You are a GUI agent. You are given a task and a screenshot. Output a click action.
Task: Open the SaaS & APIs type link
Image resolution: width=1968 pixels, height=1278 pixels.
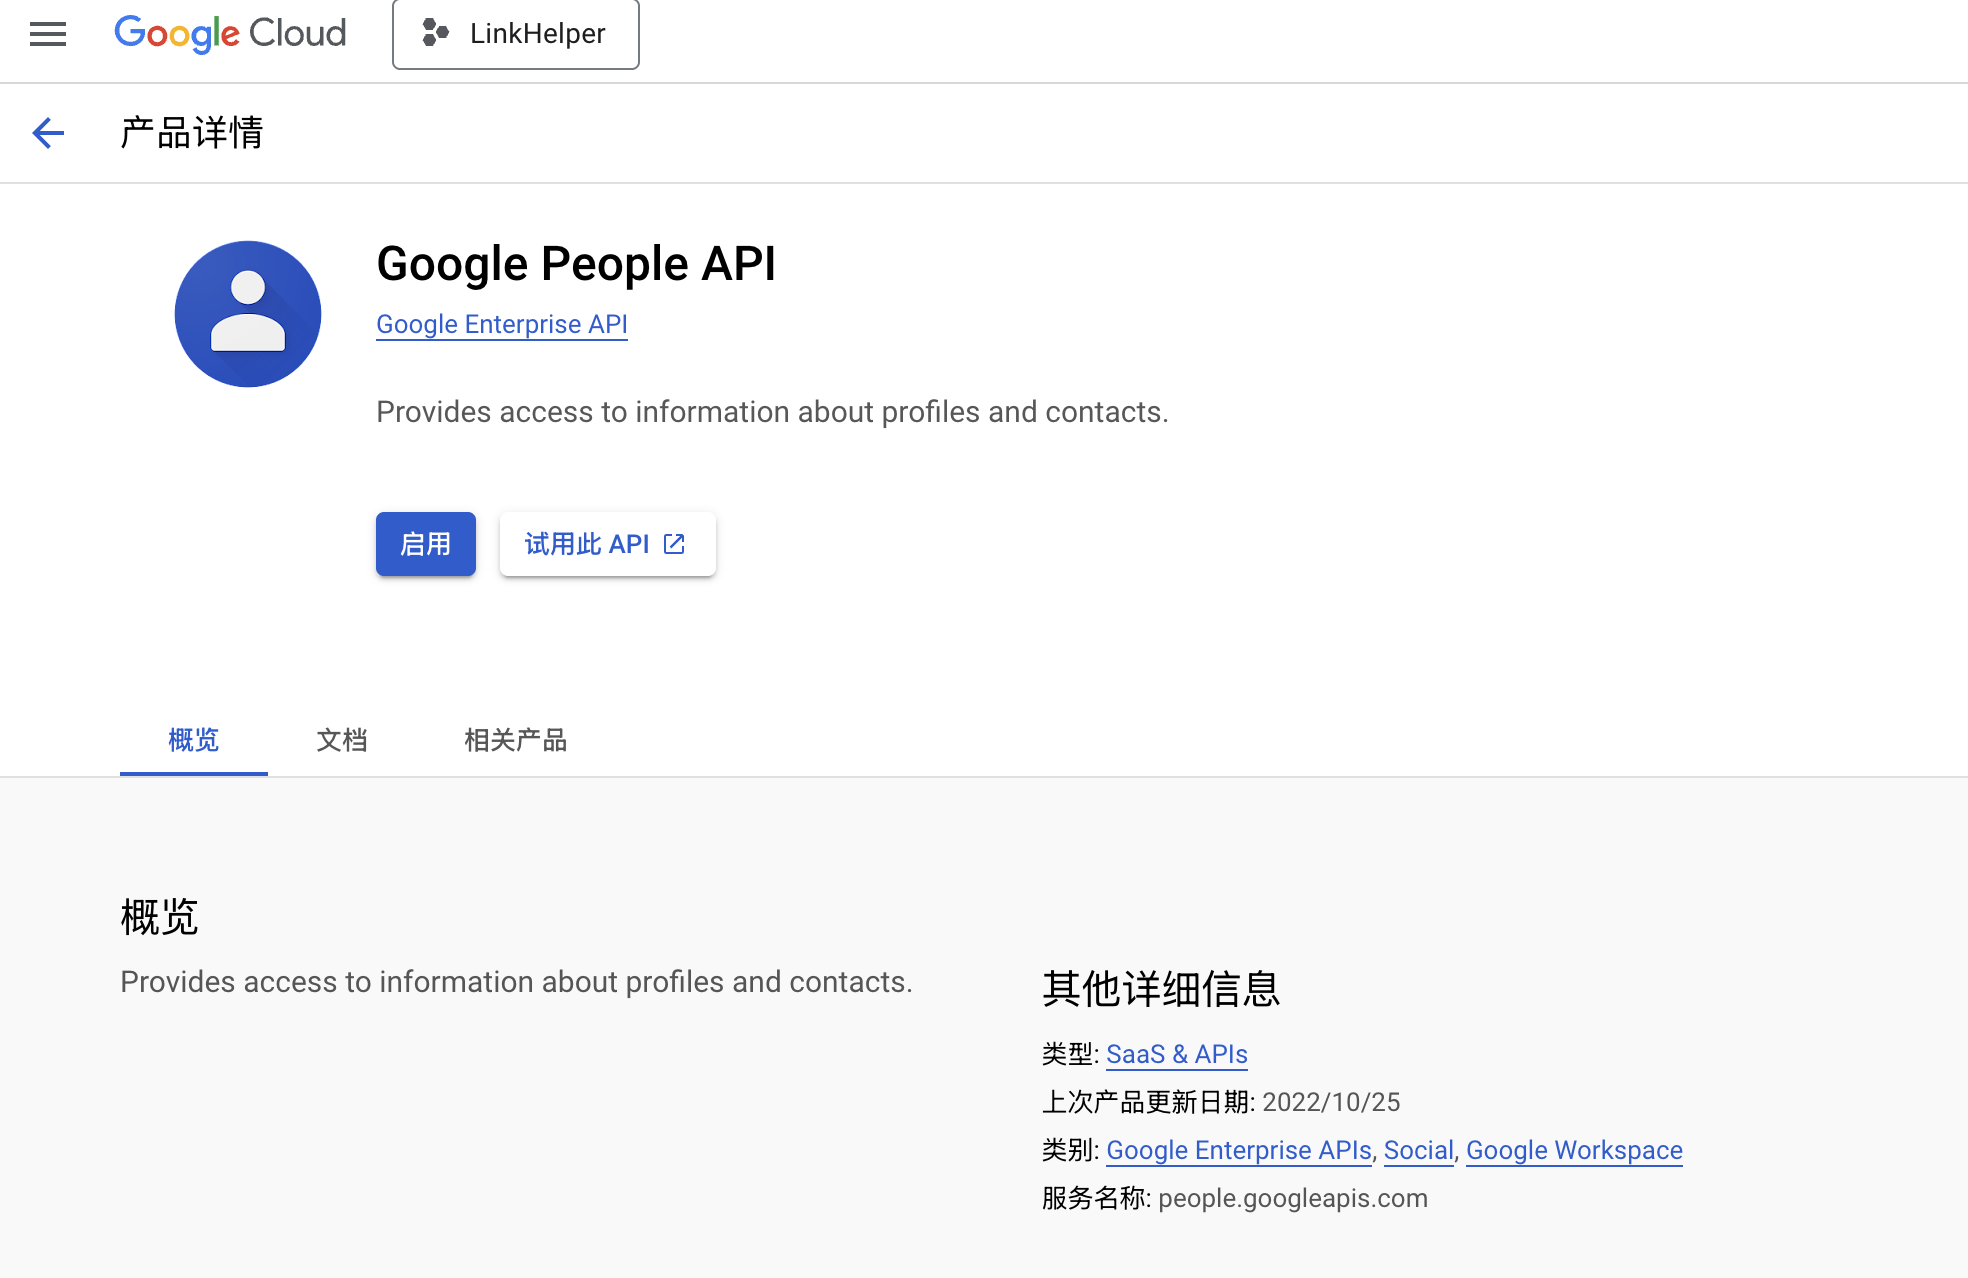tap(1177, 1054)
